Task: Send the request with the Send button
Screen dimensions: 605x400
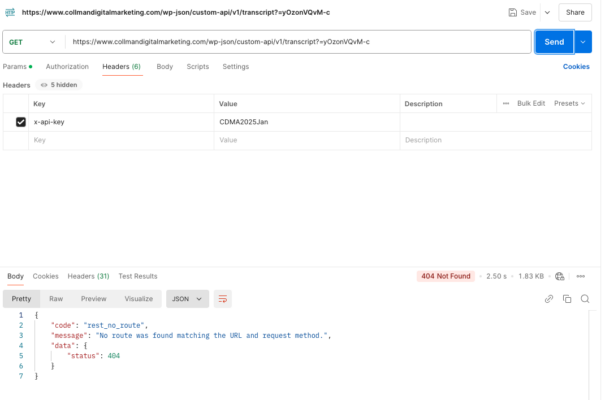Action: [x=554, y=42]
